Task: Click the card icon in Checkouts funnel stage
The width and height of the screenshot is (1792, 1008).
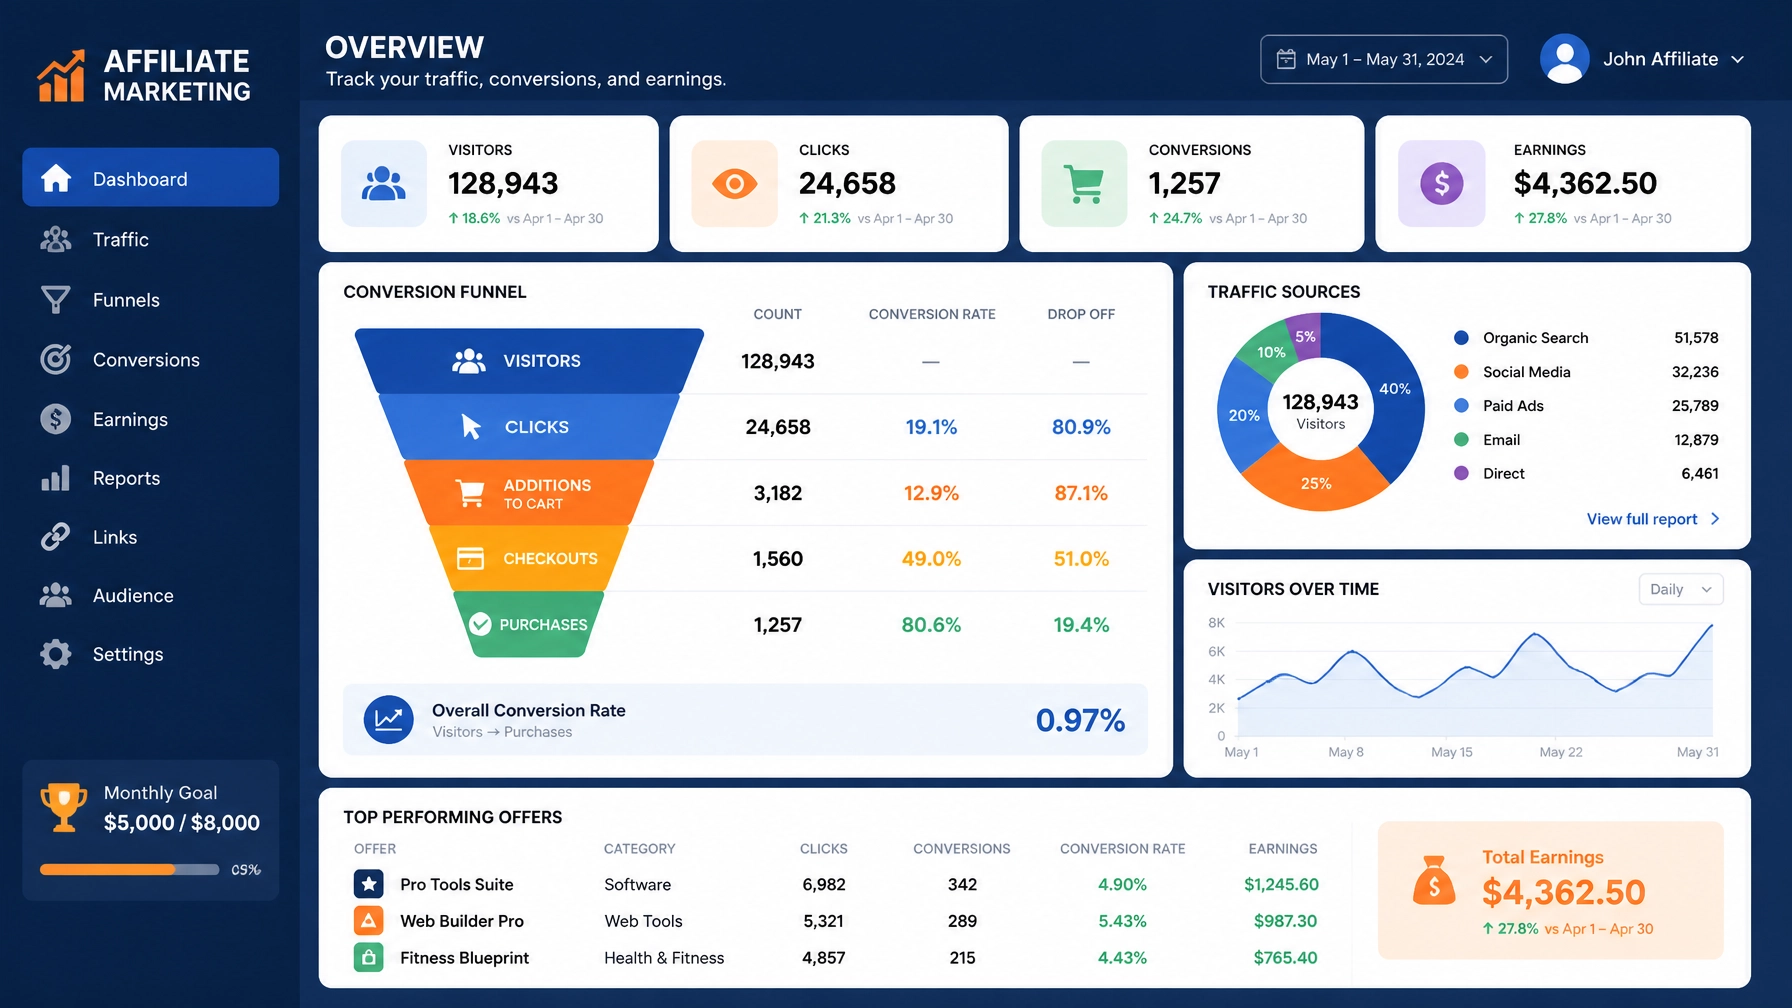Action: tap(470, 558)
